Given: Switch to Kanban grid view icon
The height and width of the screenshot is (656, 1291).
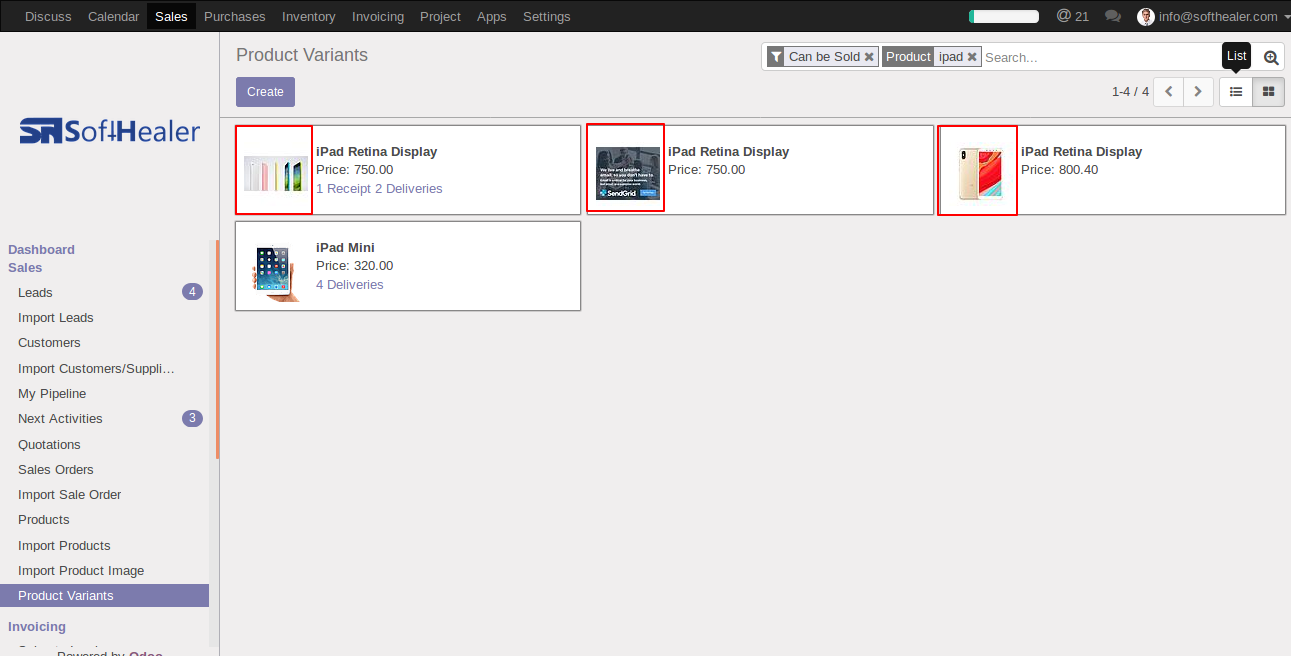Looking at the screenshot, I should pyautogui.click(x=1268, y=92).
